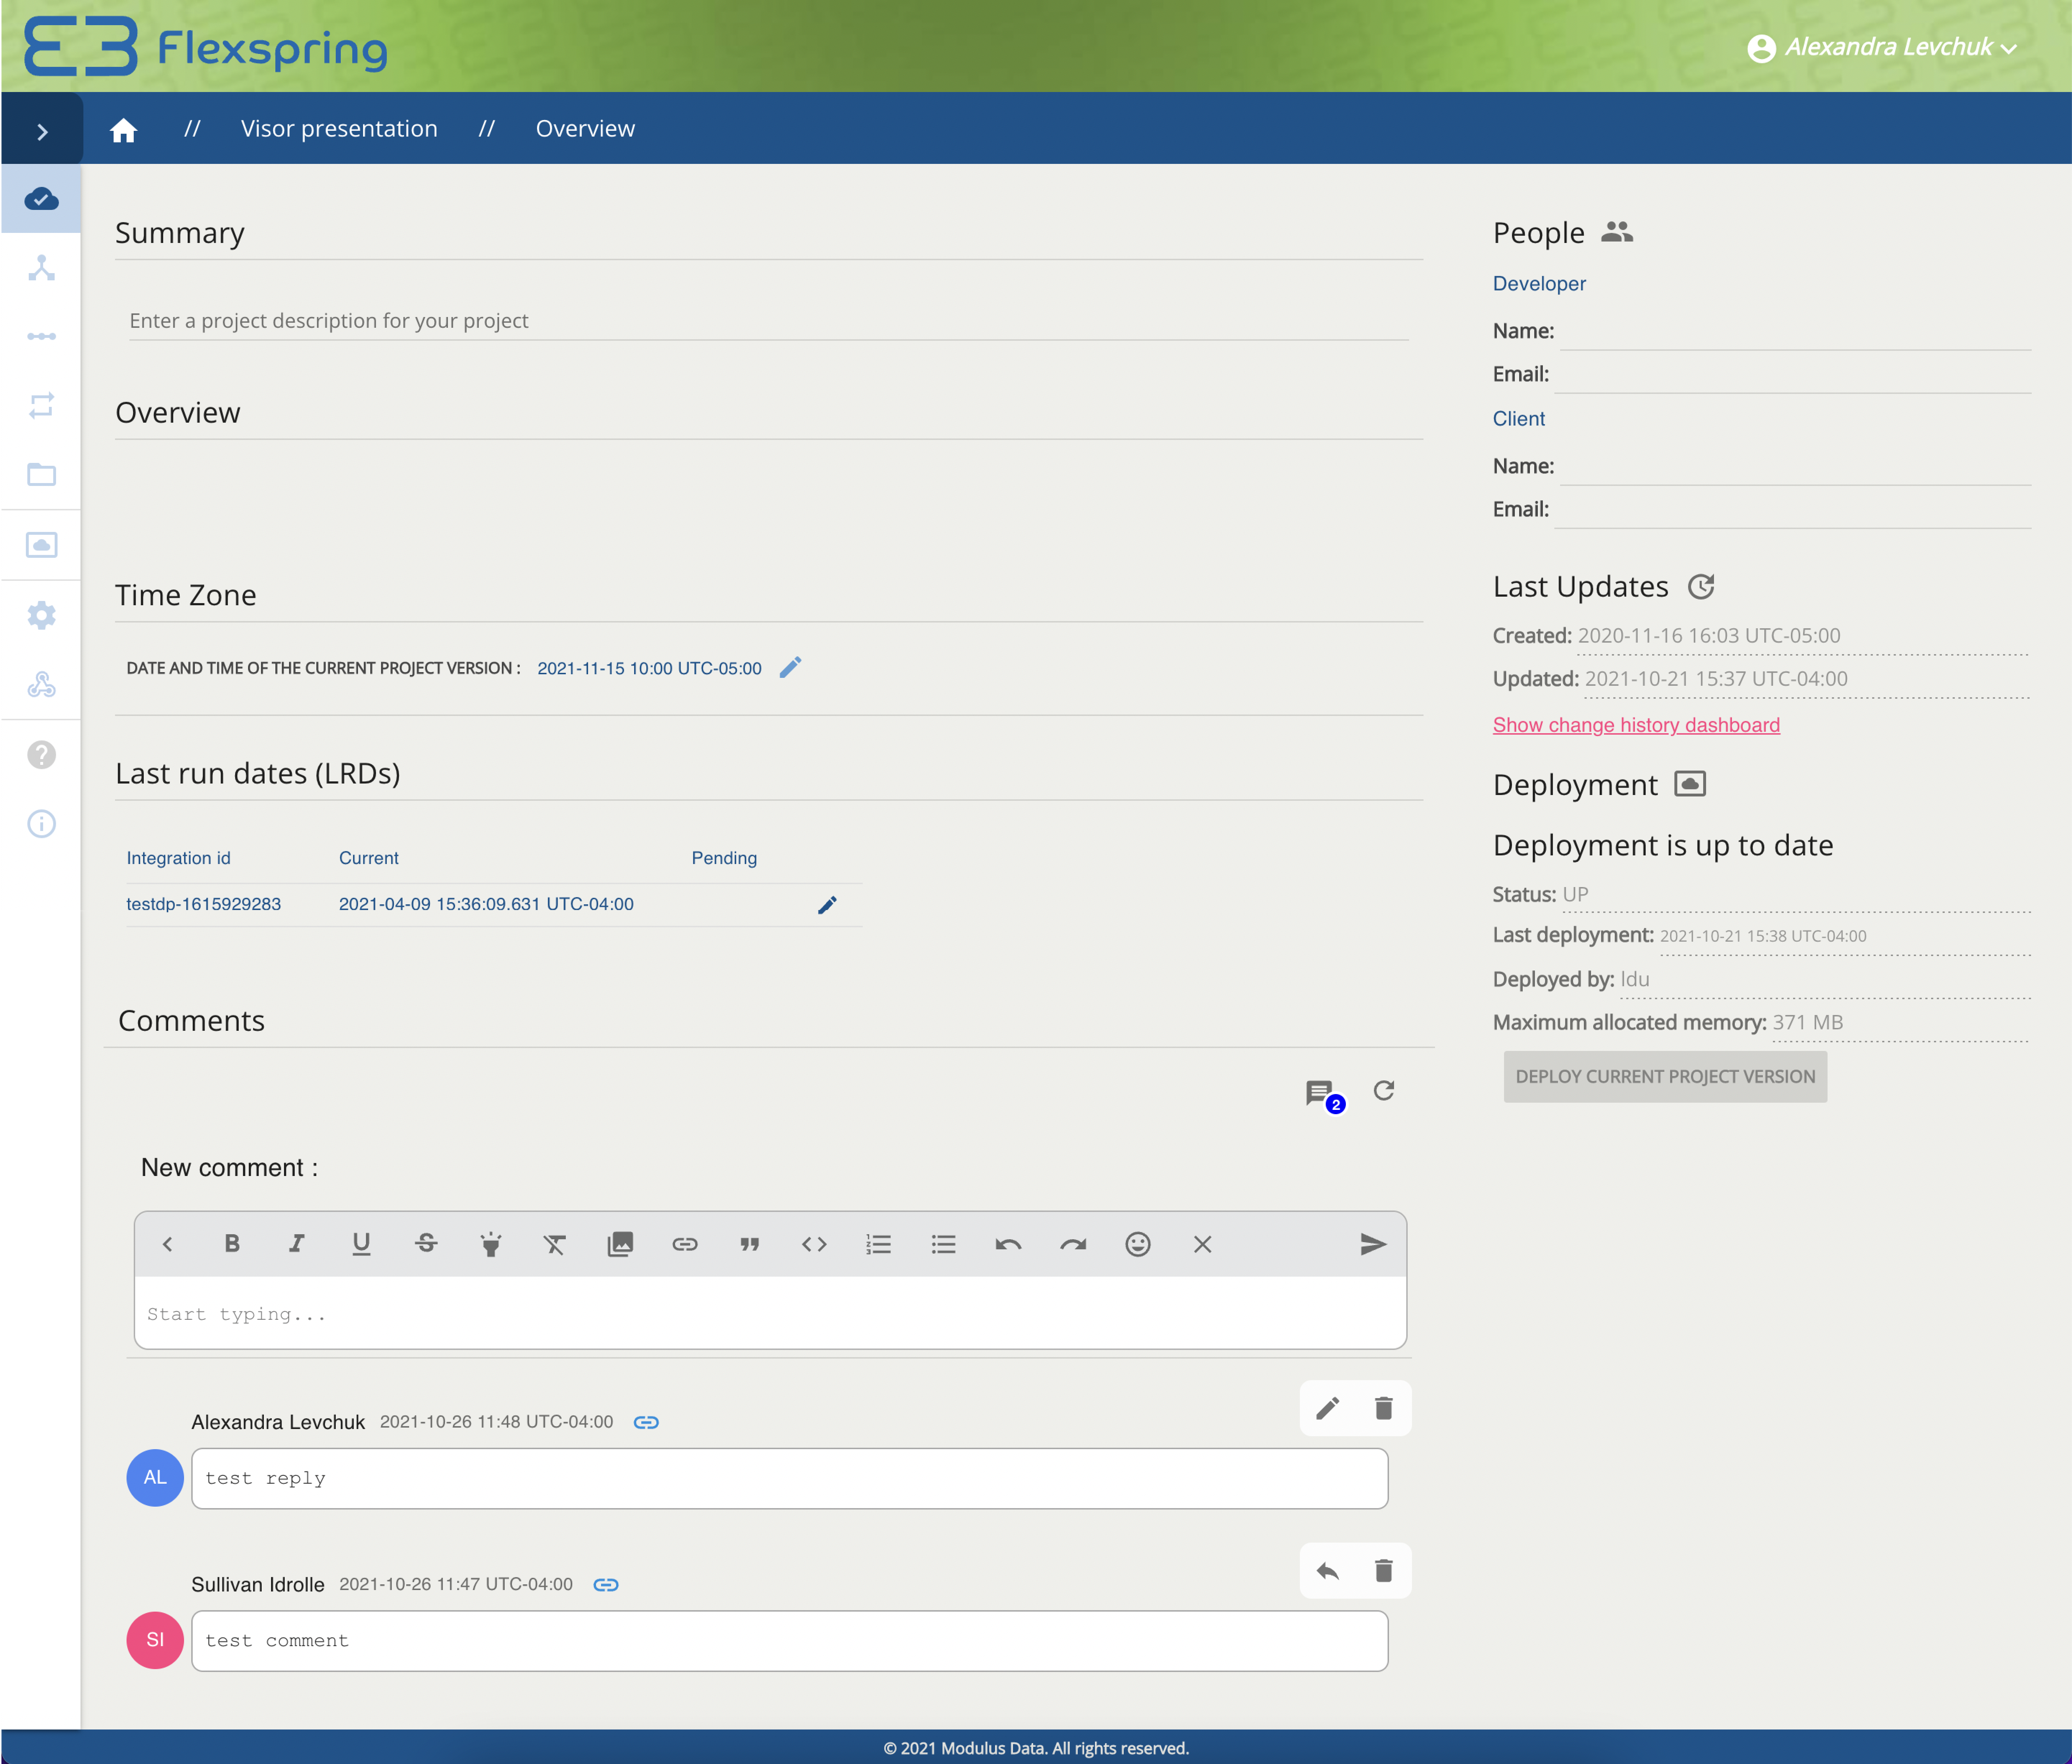This screenshot has width=2072, height=1764.
Task: Edit the testdp-1615929283 last run date
Action: [x=827, y=905]
